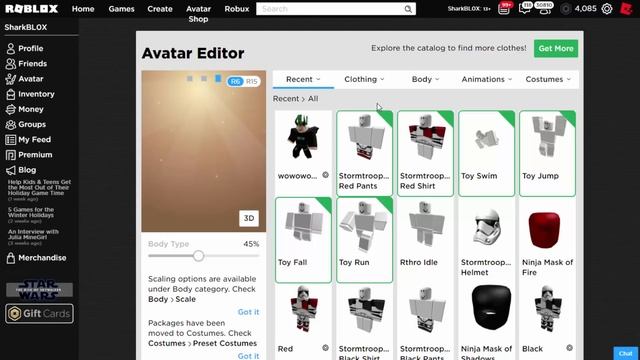640x360 pixels.
Task: Open the Merchandise bag icon
Action: pyautogui.click(x=11, y=258)
